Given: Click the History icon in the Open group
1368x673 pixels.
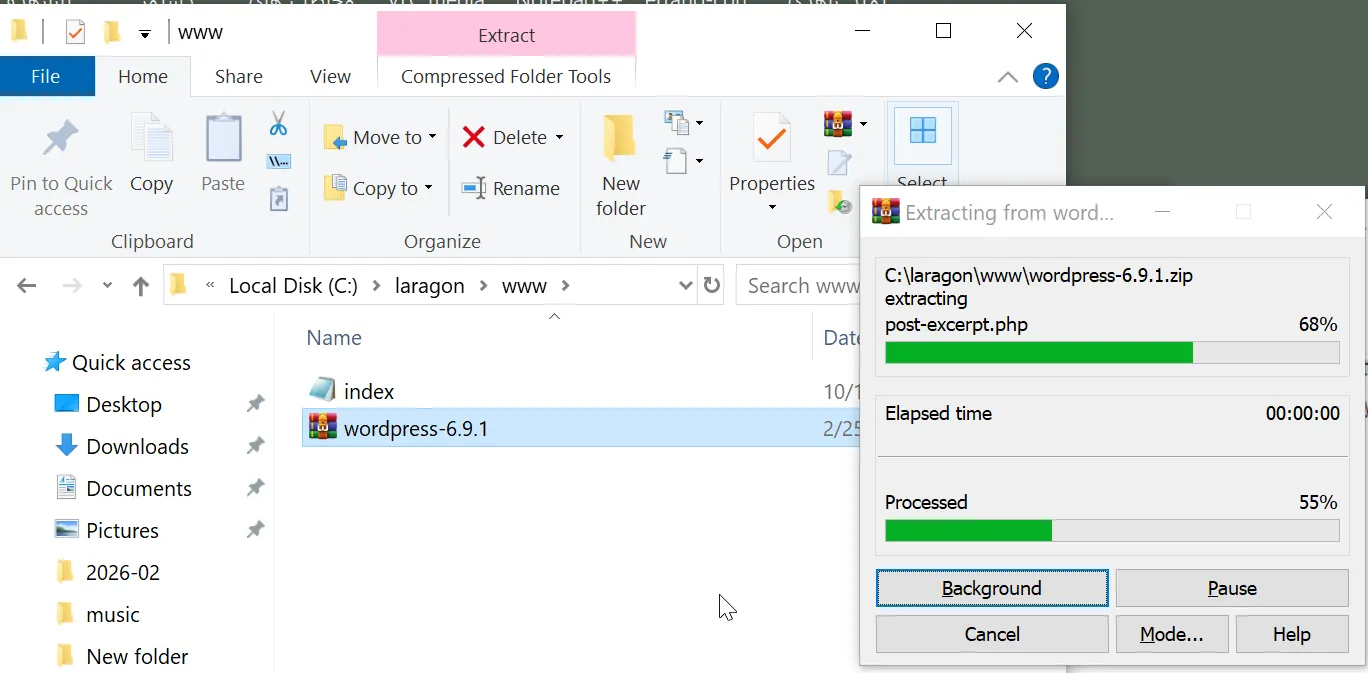Looking at the screenshot, I should [839, 201].
